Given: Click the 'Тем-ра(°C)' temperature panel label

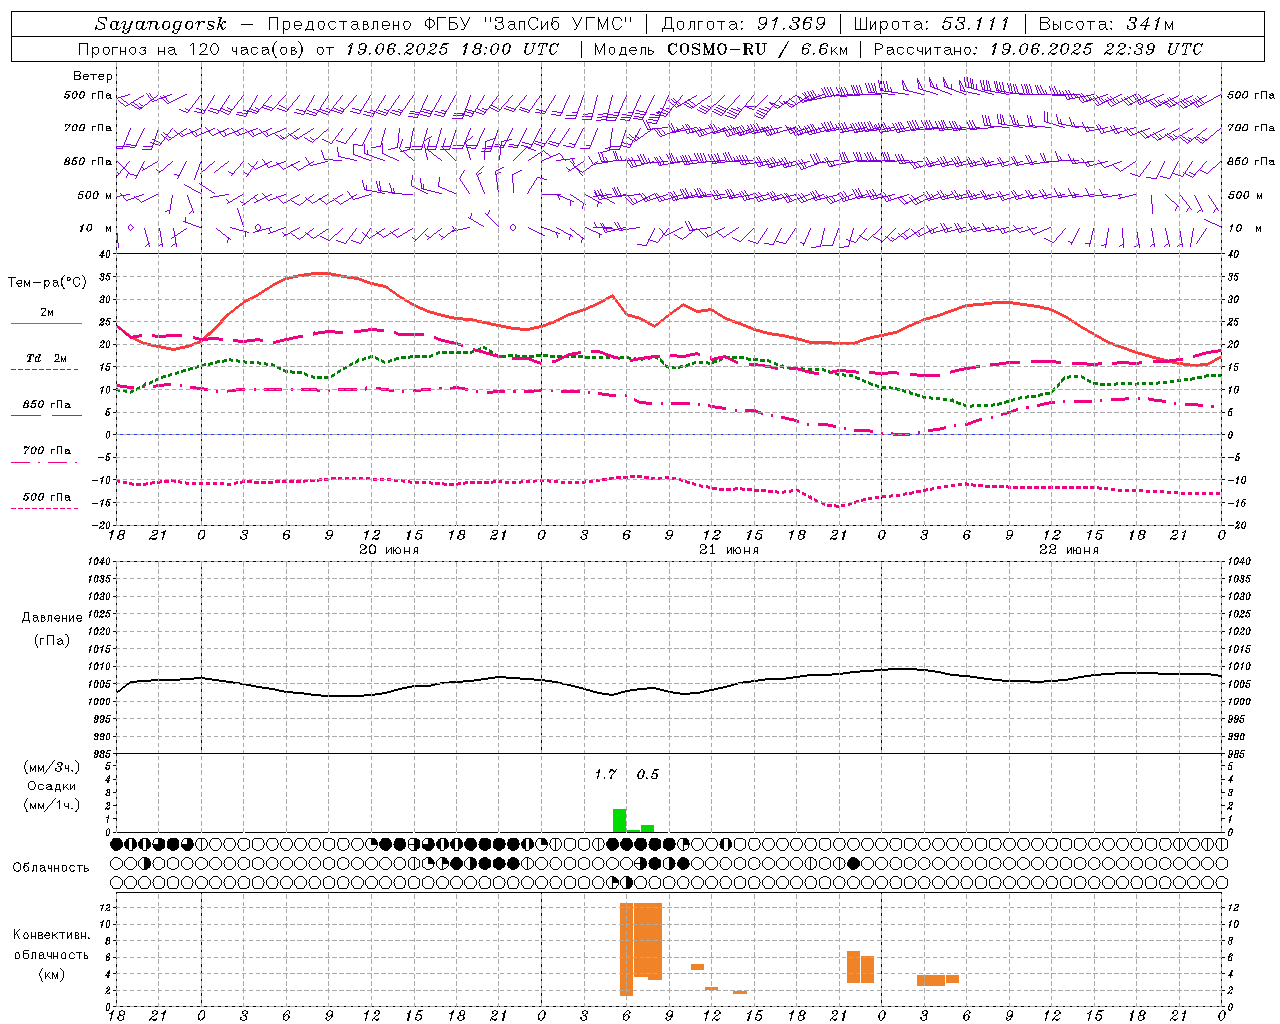Looking at the screenshot, I should (x=46, y=283).
